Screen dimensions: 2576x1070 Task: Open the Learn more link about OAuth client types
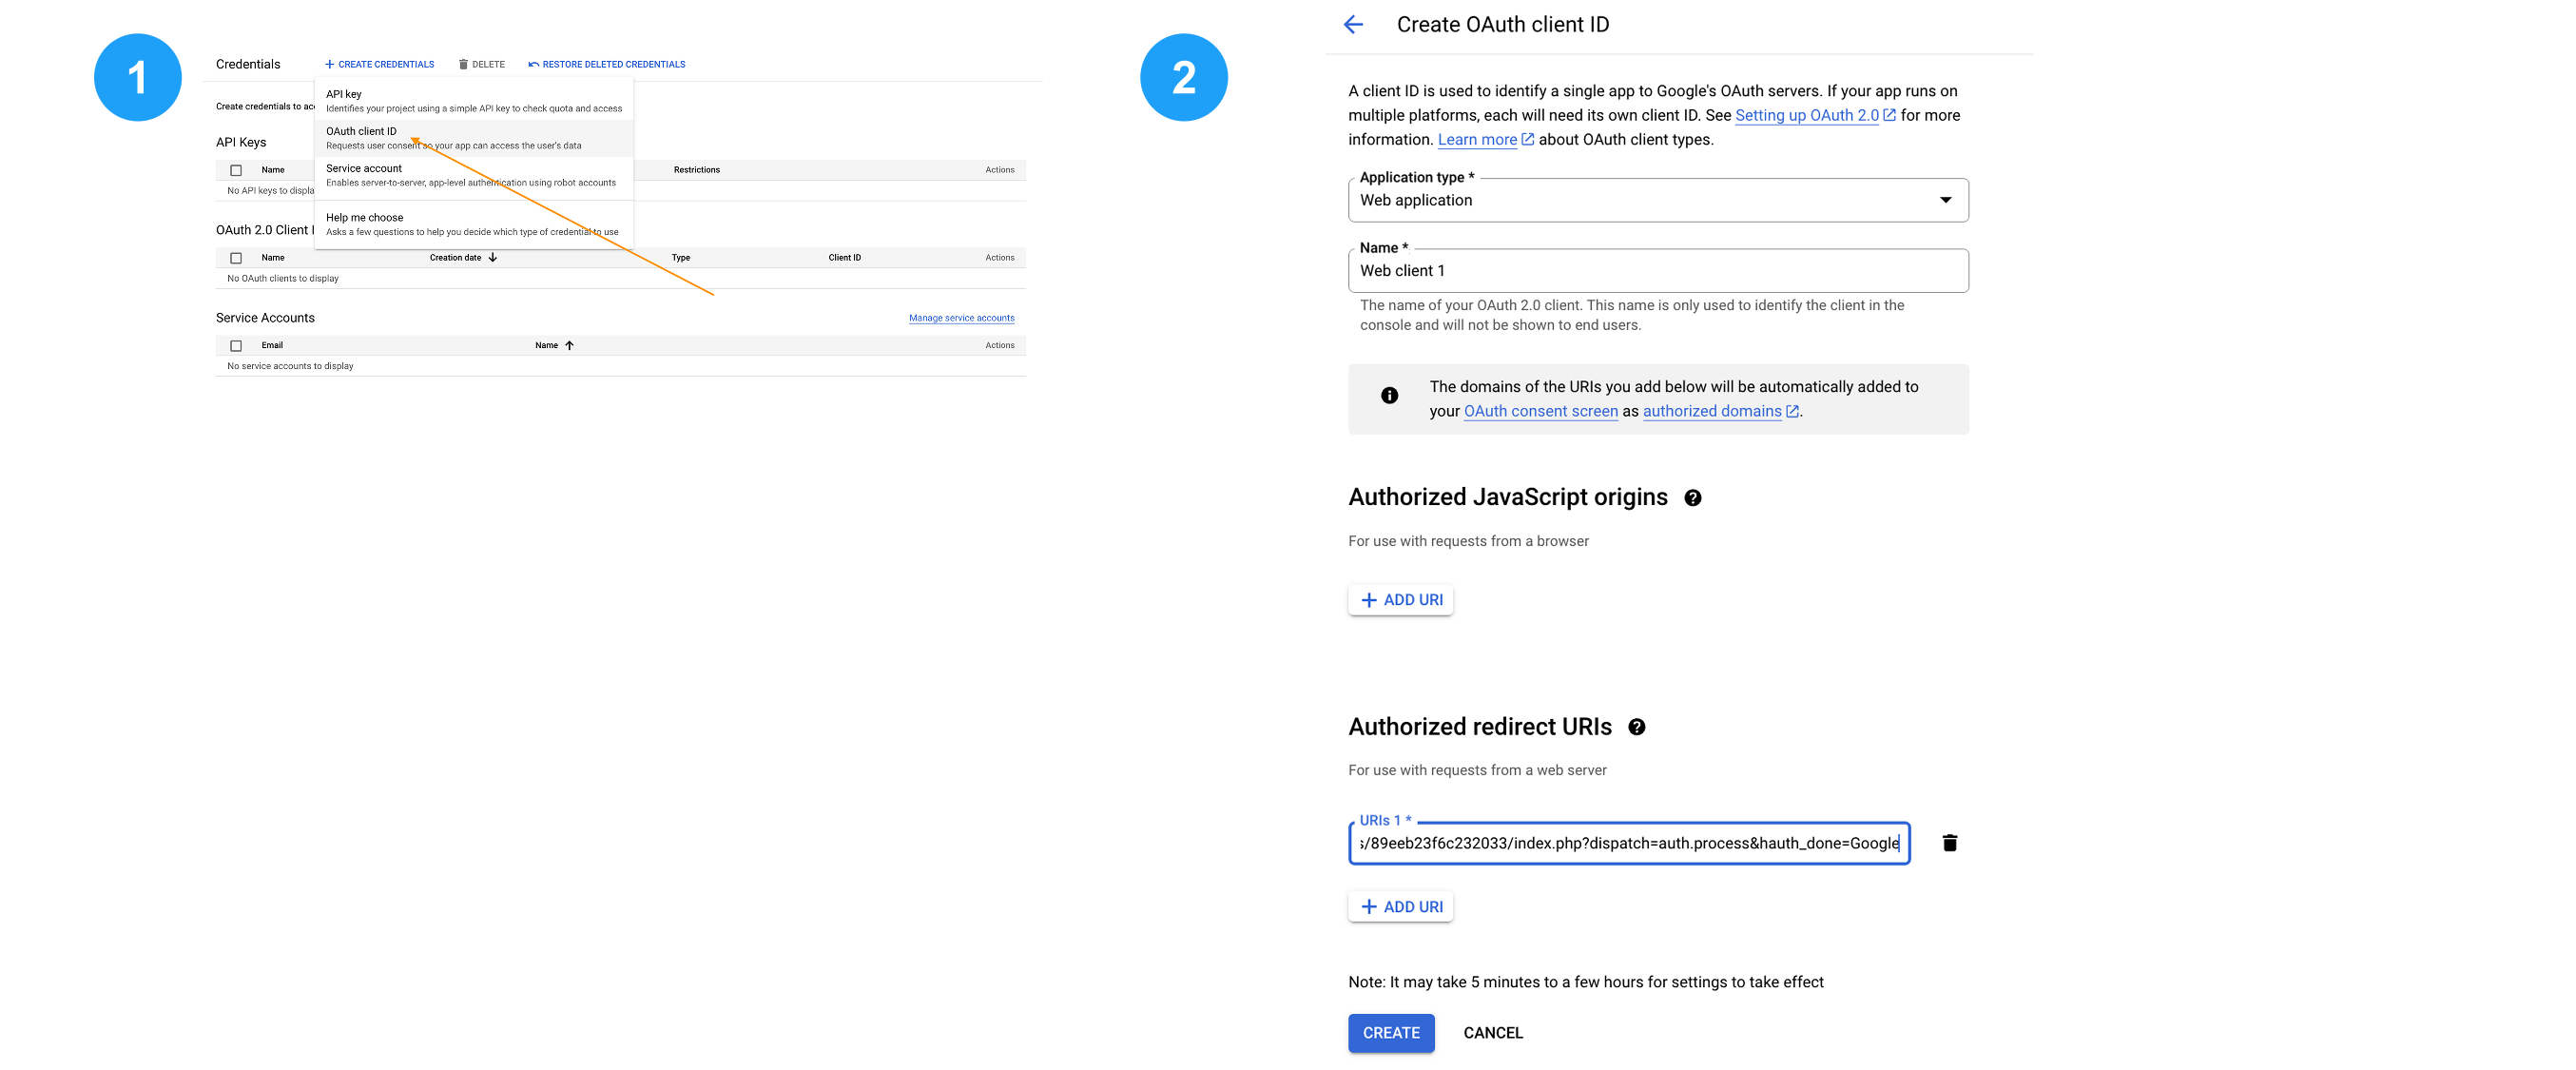(1485, 140)
